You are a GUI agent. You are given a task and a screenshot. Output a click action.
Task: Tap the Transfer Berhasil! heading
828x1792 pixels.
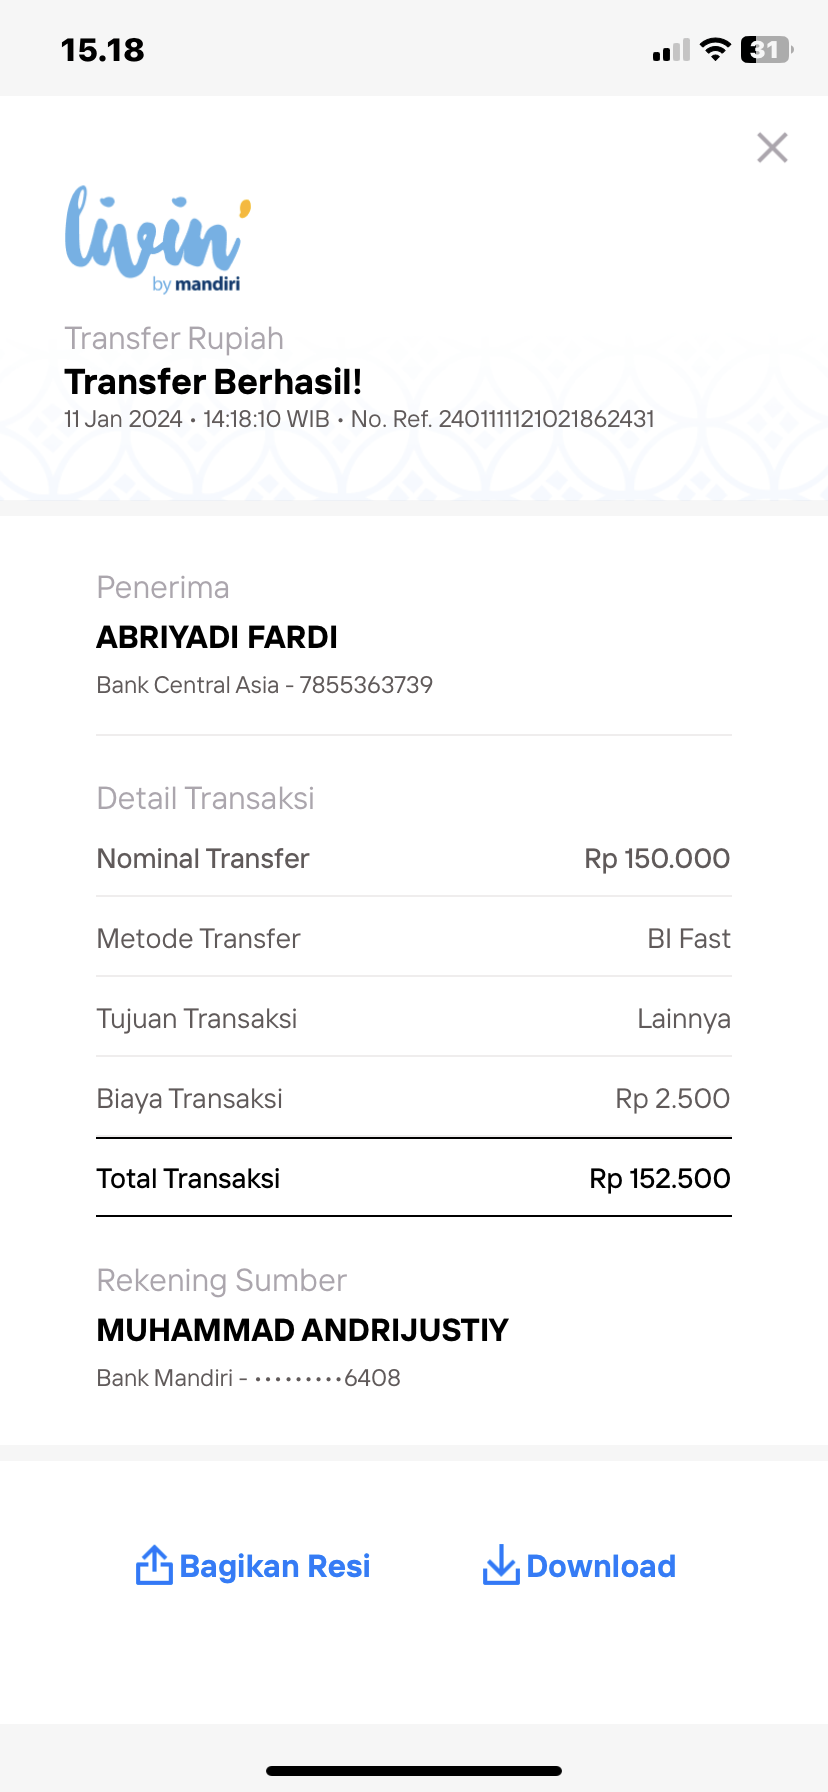tap(213, 382)
